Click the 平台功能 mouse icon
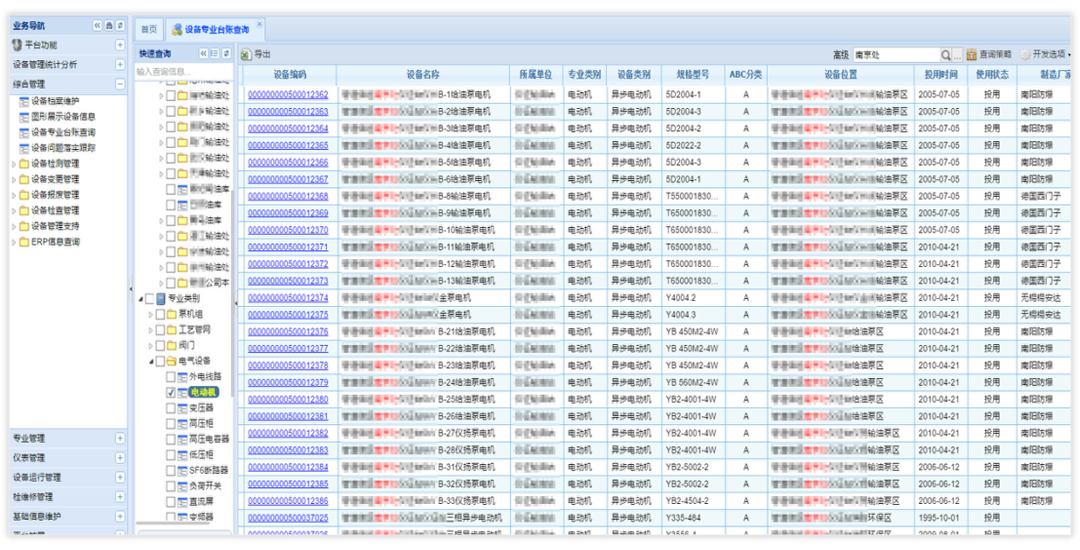This screenshot has height=550, width=1080. point(17,45)
